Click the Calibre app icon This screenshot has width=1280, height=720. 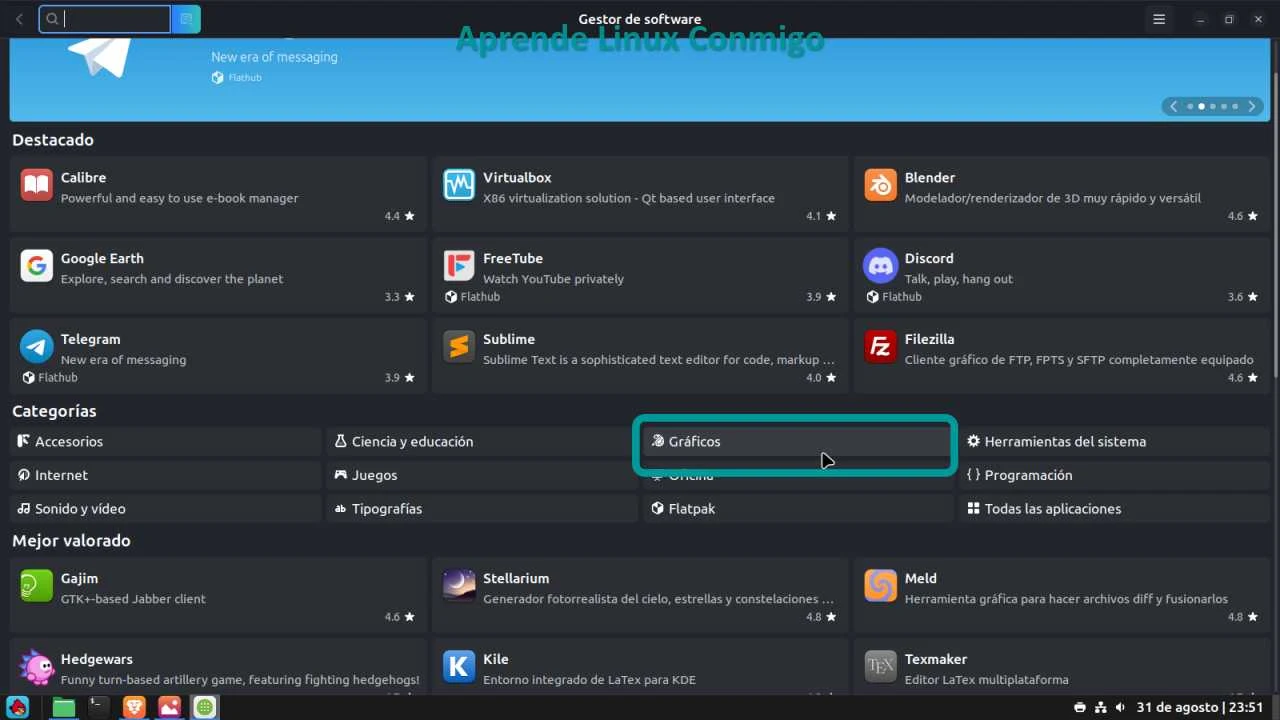coord(37,185)
